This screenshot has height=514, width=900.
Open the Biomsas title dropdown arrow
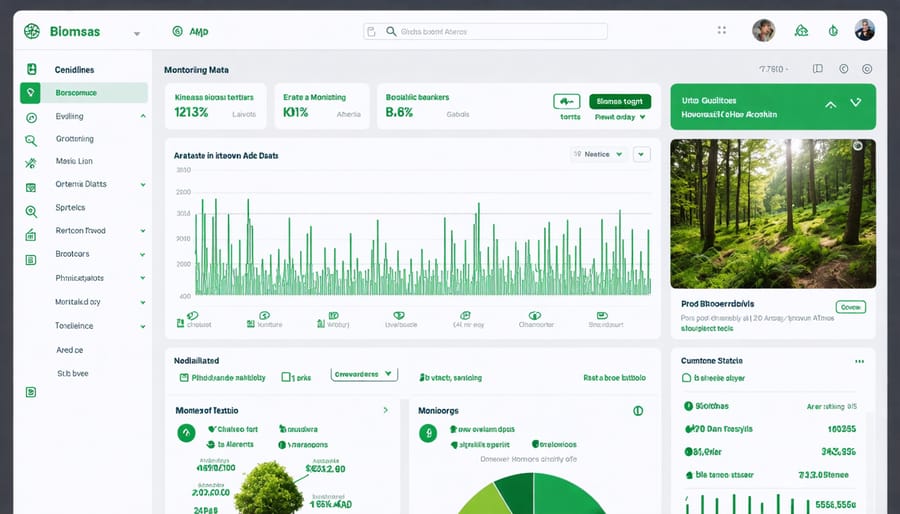click(x=137, y=33)
